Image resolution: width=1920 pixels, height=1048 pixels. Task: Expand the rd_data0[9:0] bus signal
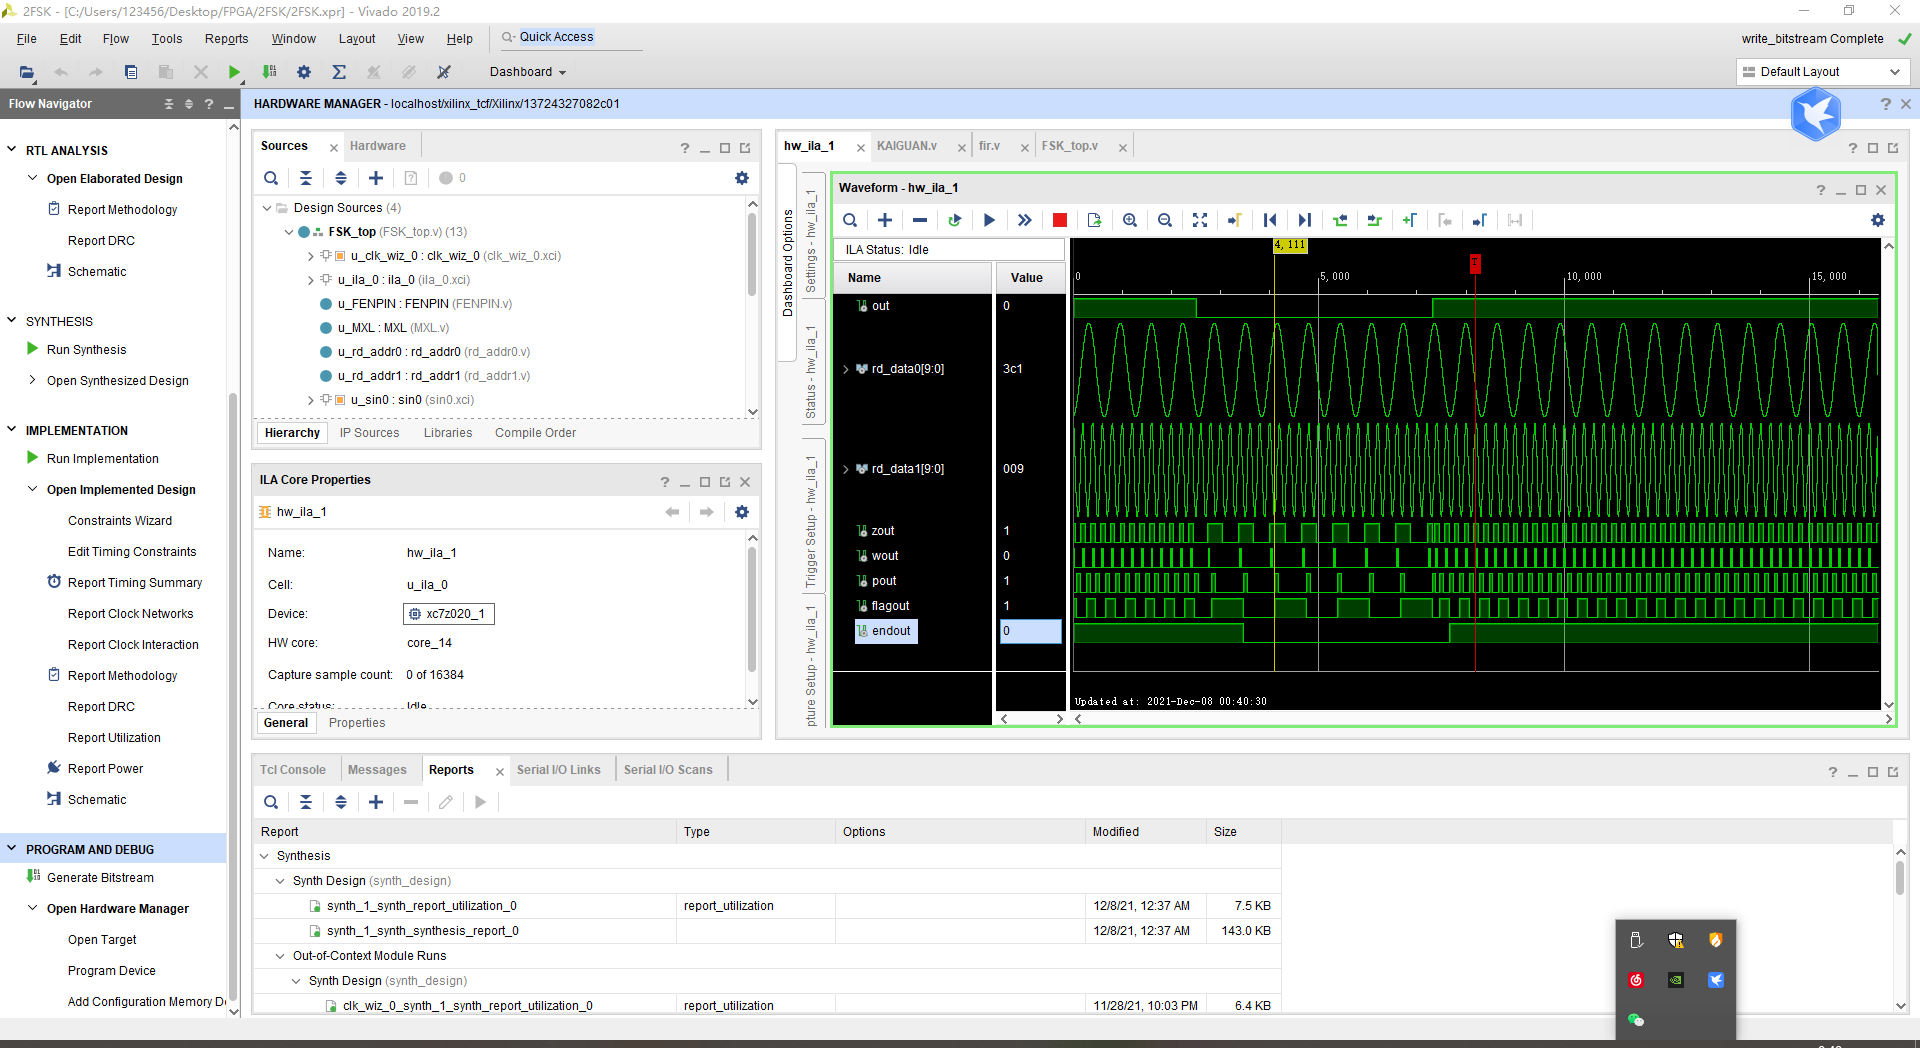point(846,369)
